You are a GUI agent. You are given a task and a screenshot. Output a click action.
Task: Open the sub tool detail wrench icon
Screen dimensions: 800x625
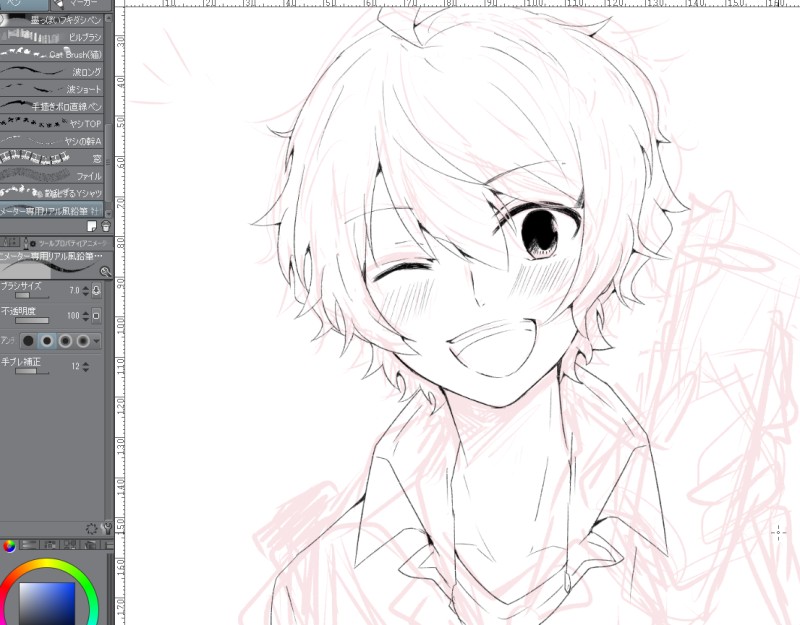[106, 271]
